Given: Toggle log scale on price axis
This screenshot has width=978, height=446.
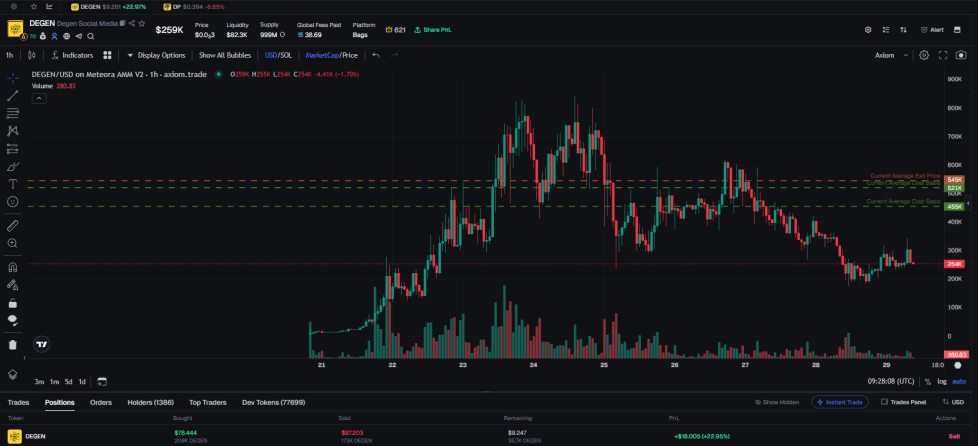Looking at the screenshot, I should coord(941,381).
